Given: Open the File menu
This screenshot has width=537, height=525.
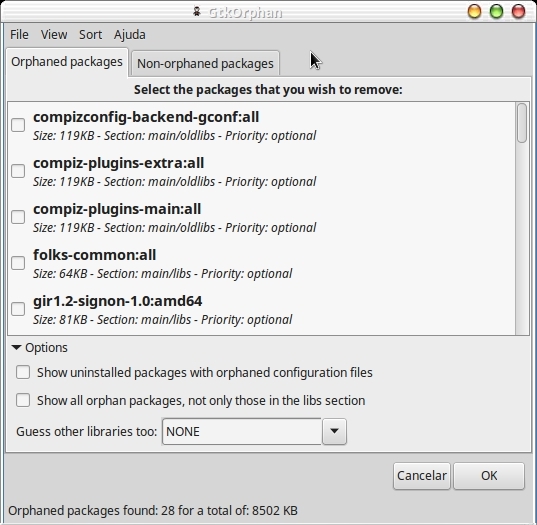Looking at the screenshot, I should tap(19, 35).
